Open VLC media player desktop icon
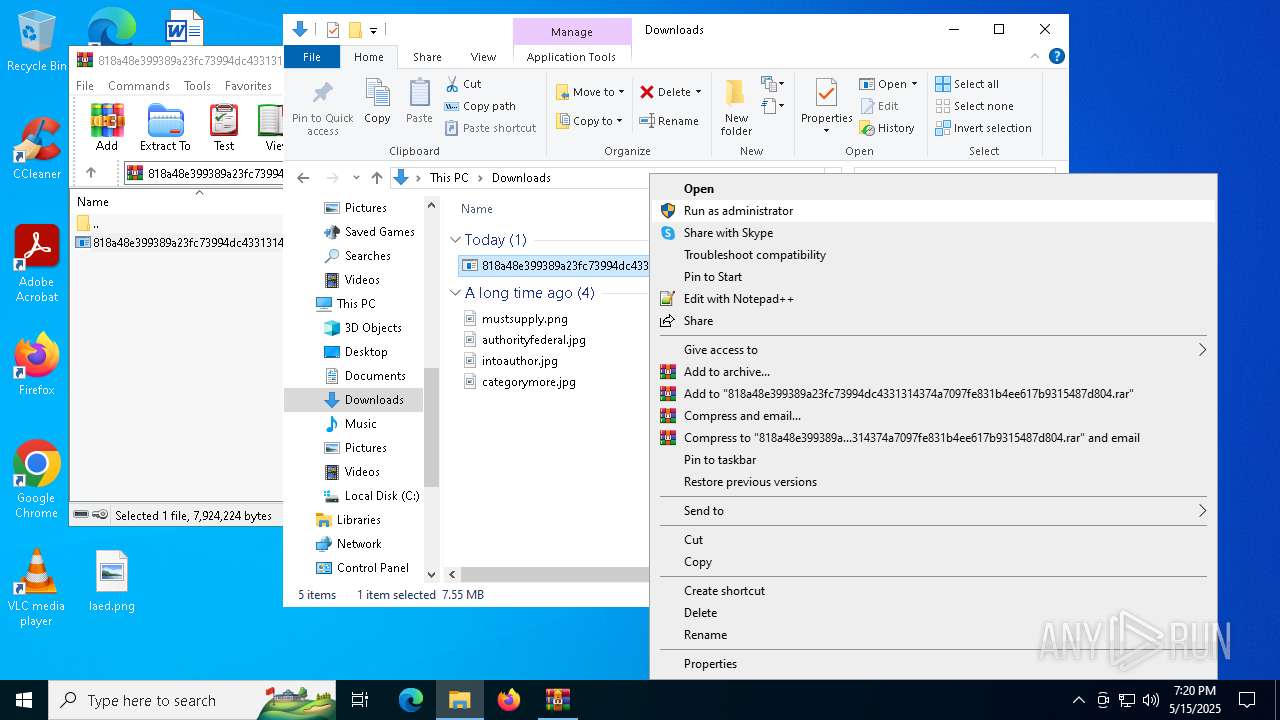The height and width of the screenshot is (720, 1280). [36, 589]
